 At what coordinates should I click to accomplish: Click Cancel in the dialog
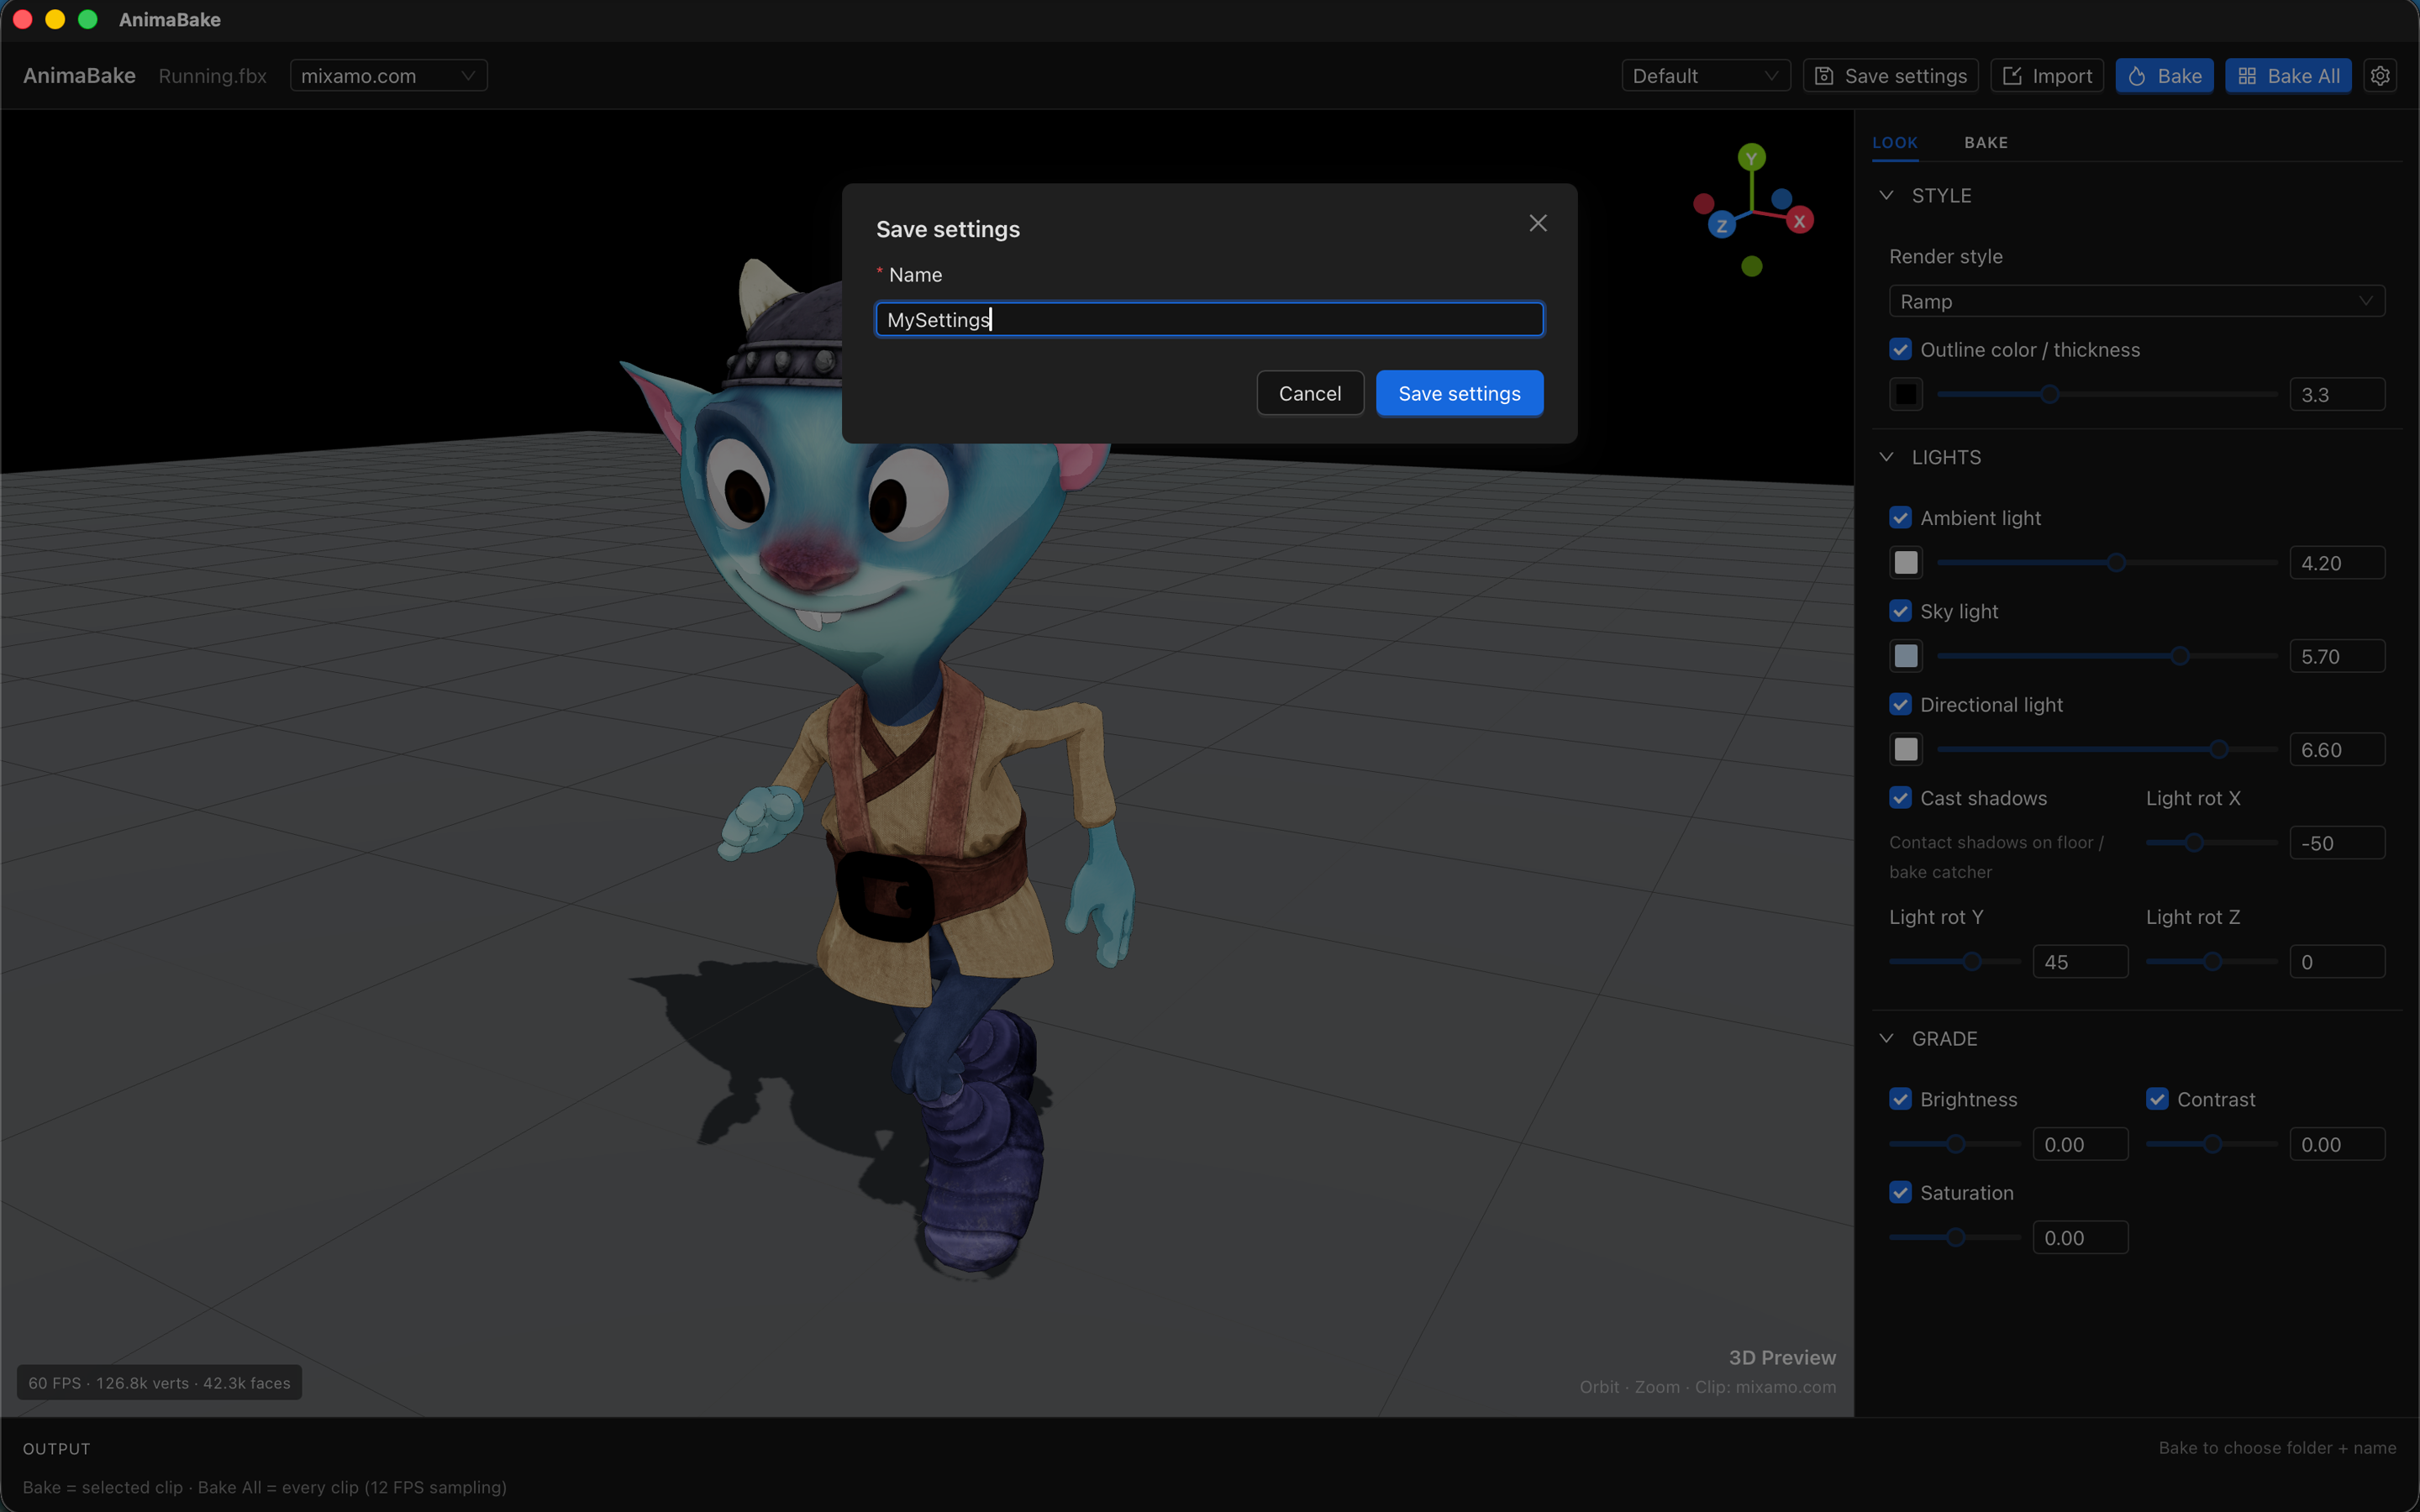pos(1309,393)
